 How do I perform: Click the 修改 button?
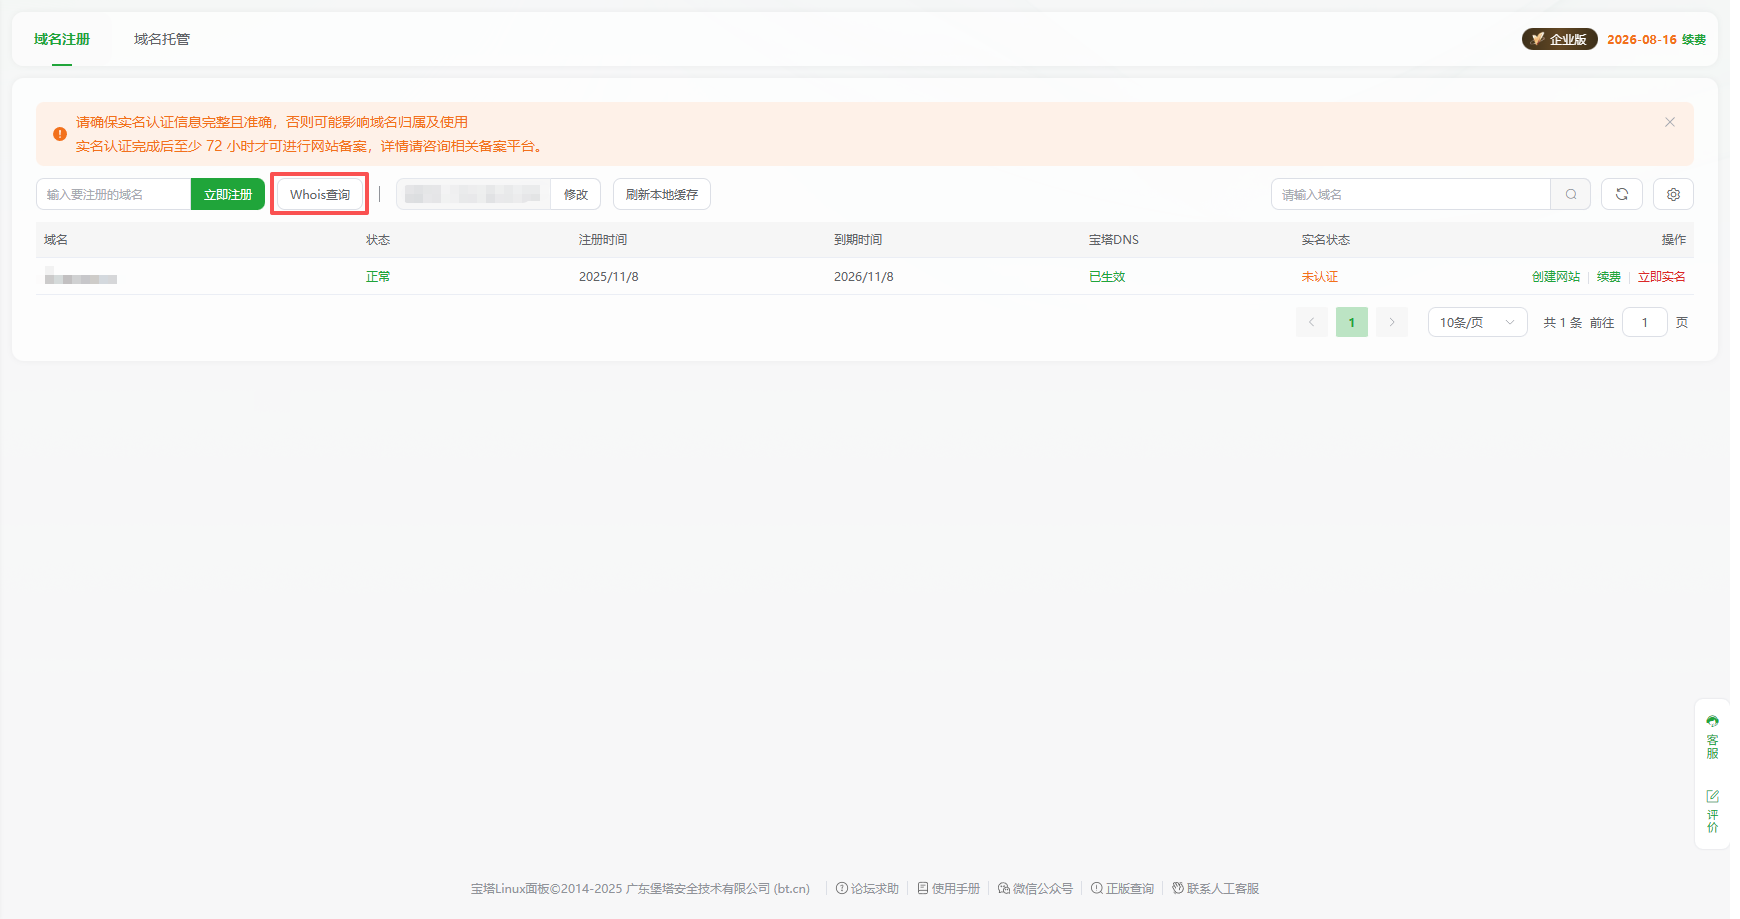click(575, 194)
